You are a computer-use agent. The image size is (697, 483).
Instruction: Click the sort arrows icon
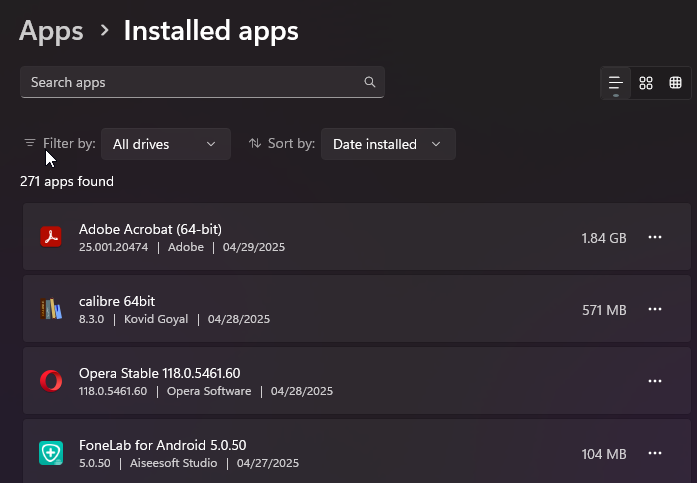click(255, 143)
